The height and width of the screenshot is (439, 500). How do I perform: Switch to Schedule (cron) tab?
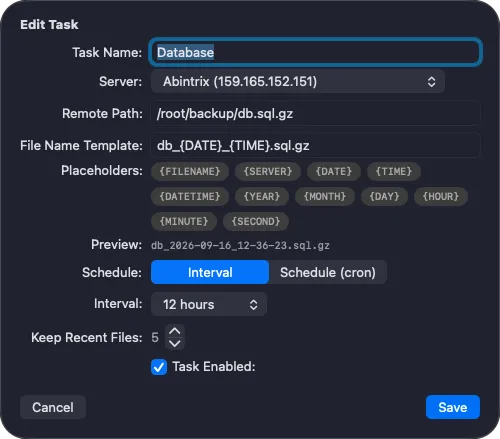point(328,272)
